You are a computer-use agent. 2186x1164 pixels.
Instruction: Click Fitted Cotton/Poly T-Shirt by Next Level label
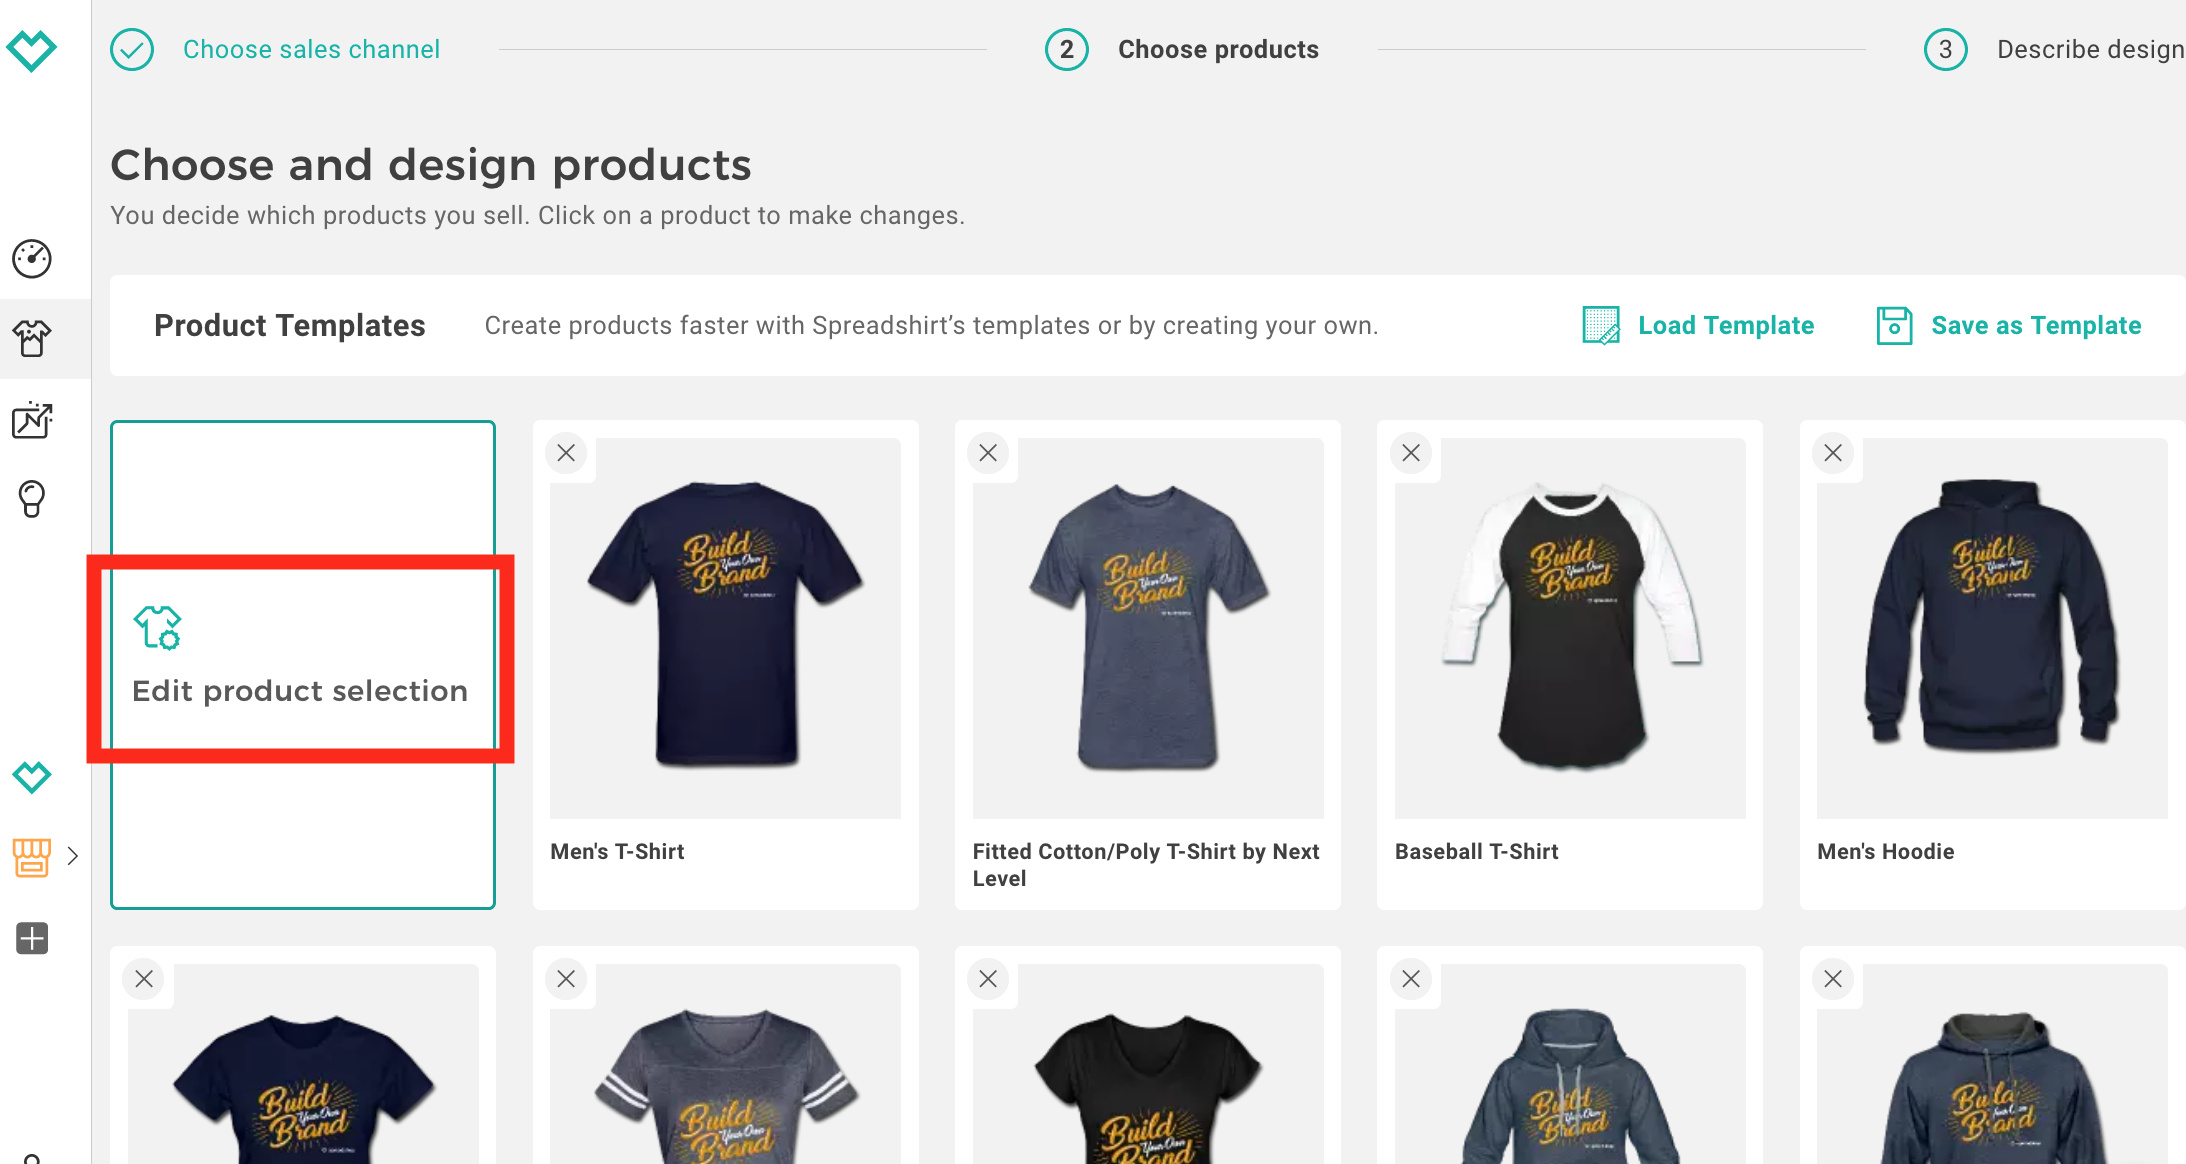(x=1146, y=865)
